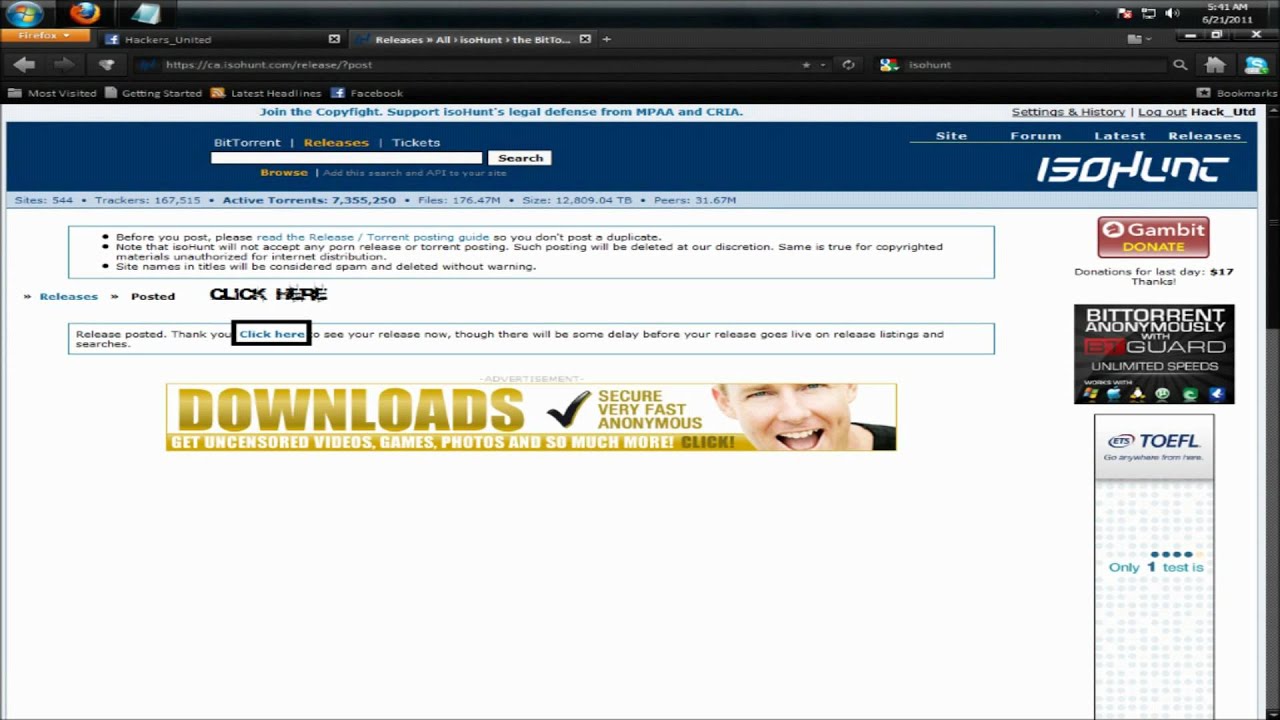1280x720 pixels.
Task: Open the Join the Copyfight link
Action: (x=501, y=112)
